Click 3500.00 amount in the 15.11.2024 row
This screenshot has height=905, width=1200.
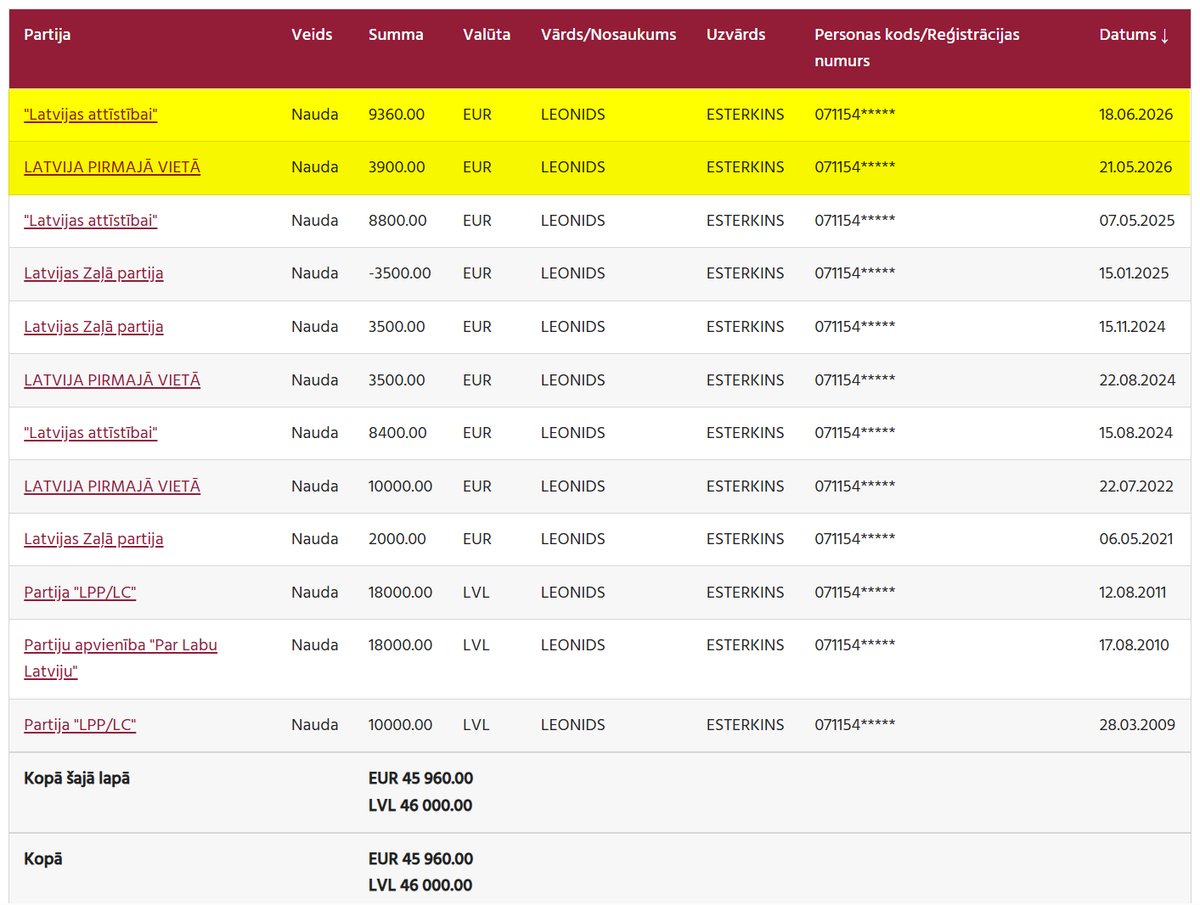[396, 327]
